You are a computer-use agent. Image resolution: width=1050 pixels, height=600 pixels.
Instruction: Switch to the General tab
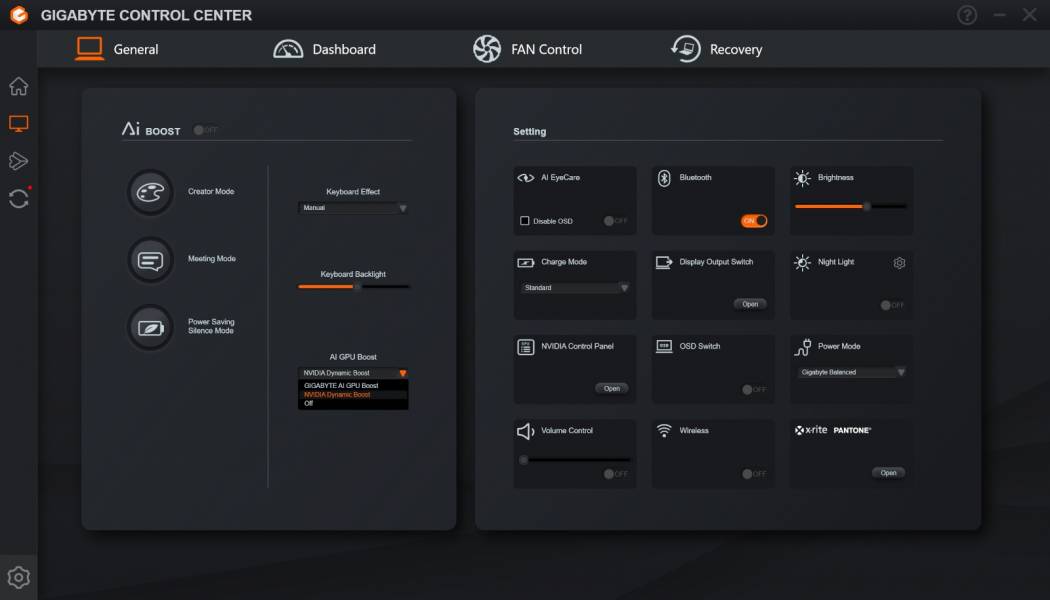117,49
